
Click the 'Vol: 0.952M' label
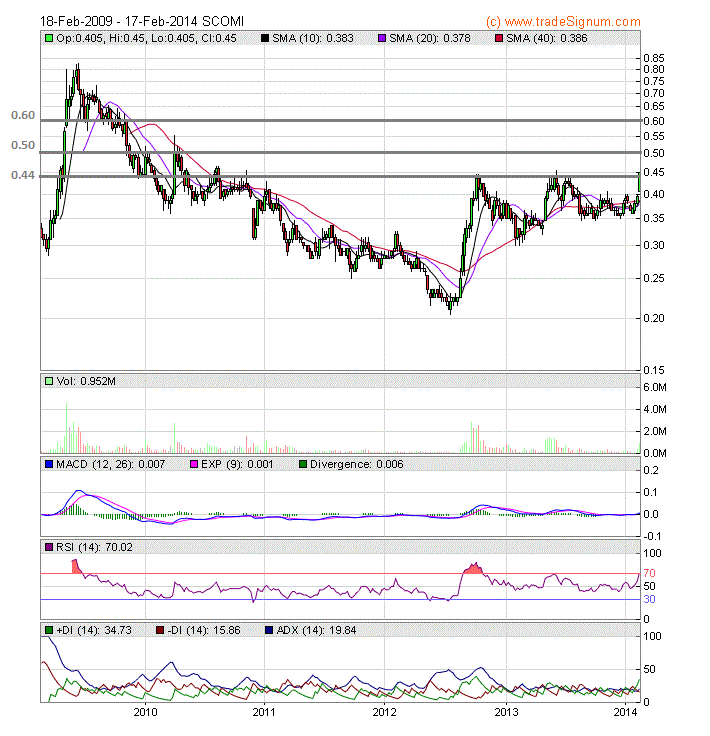86,381
